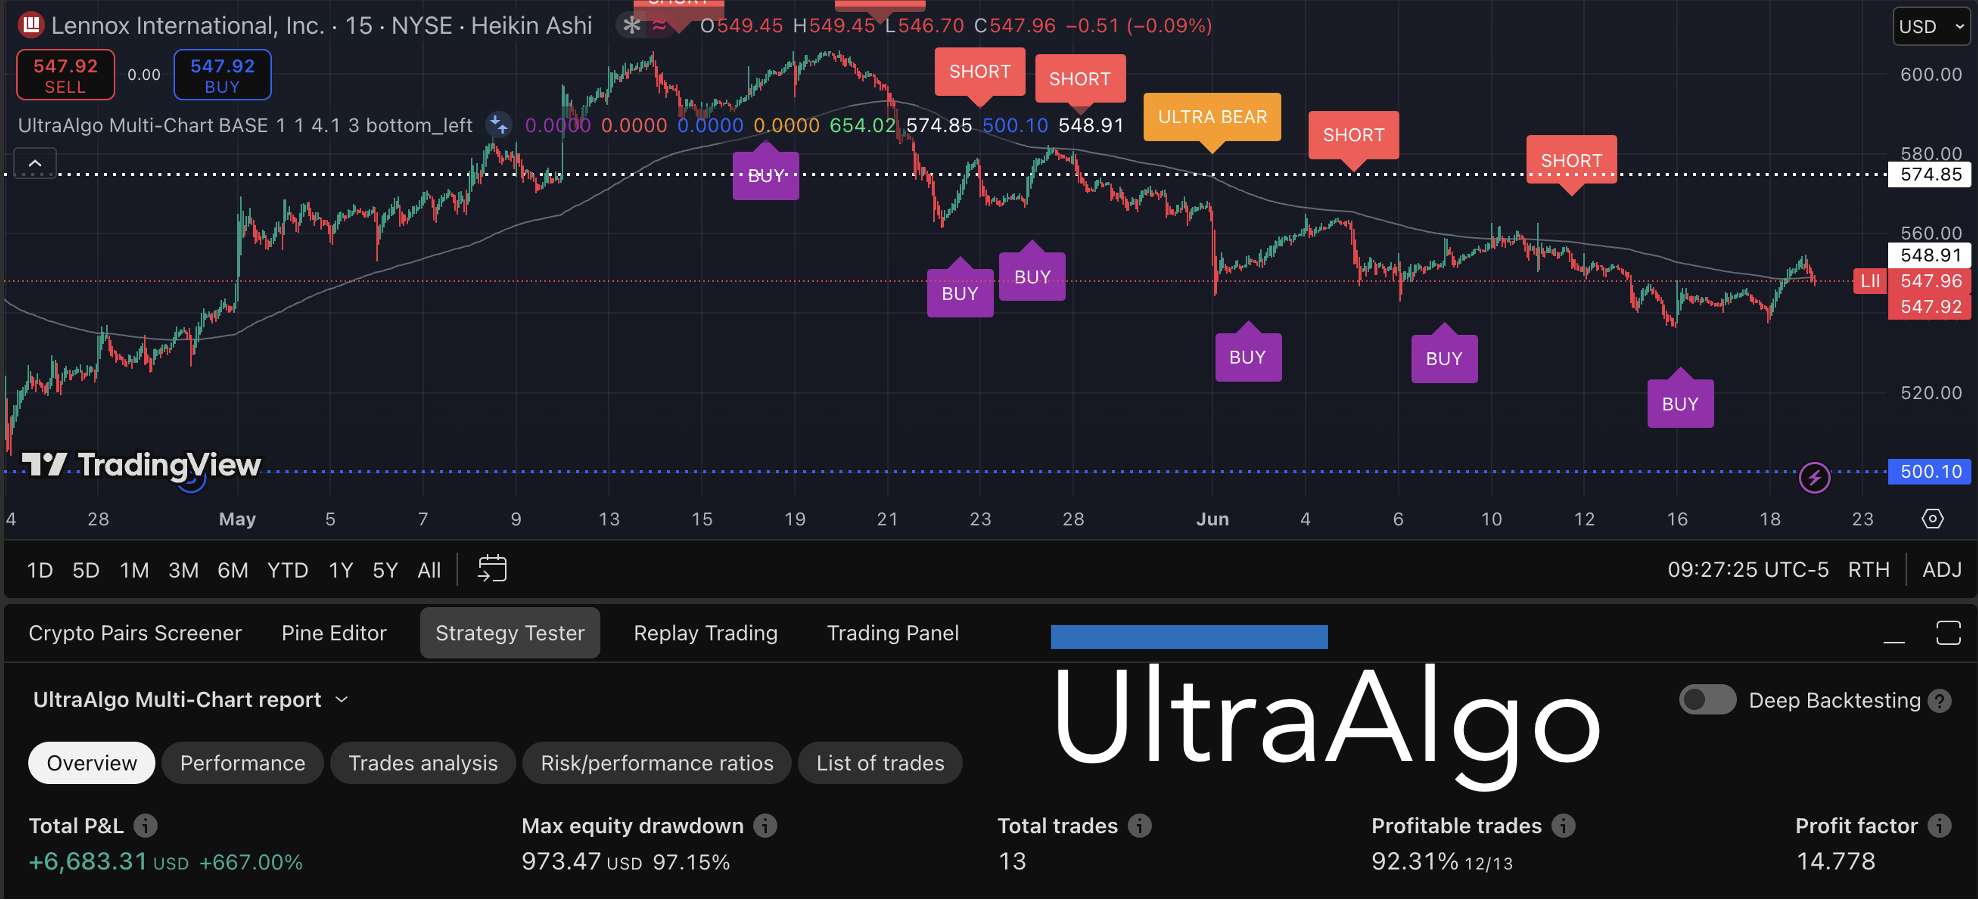Screen dimensions: 1978x900
Task: Toggle RTH regular trading hours session
Action: pyautogui.click(x=1869, y=570)
